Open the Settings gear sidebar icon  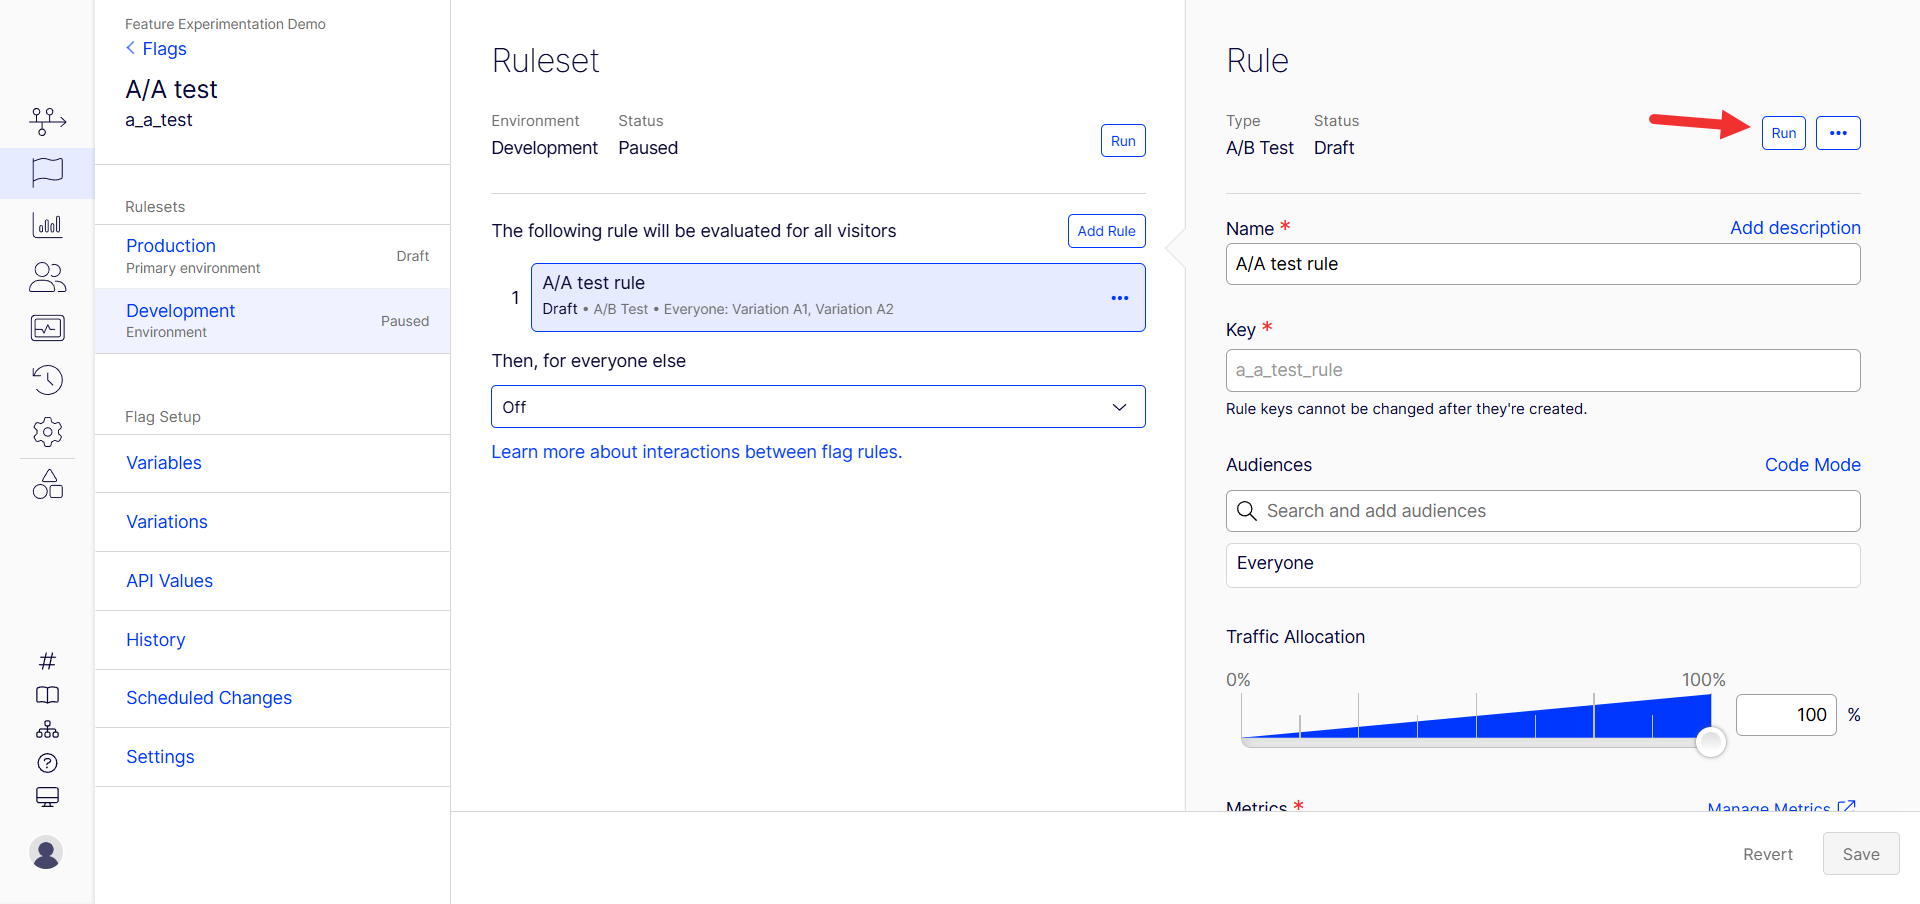(x=47, y=432)
